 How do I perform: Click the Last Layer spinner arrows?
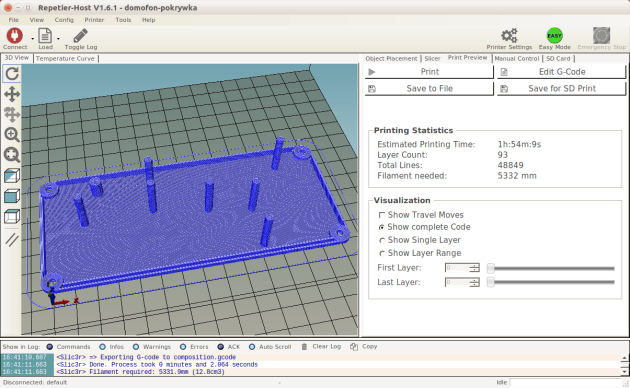[x=475, y=283]
